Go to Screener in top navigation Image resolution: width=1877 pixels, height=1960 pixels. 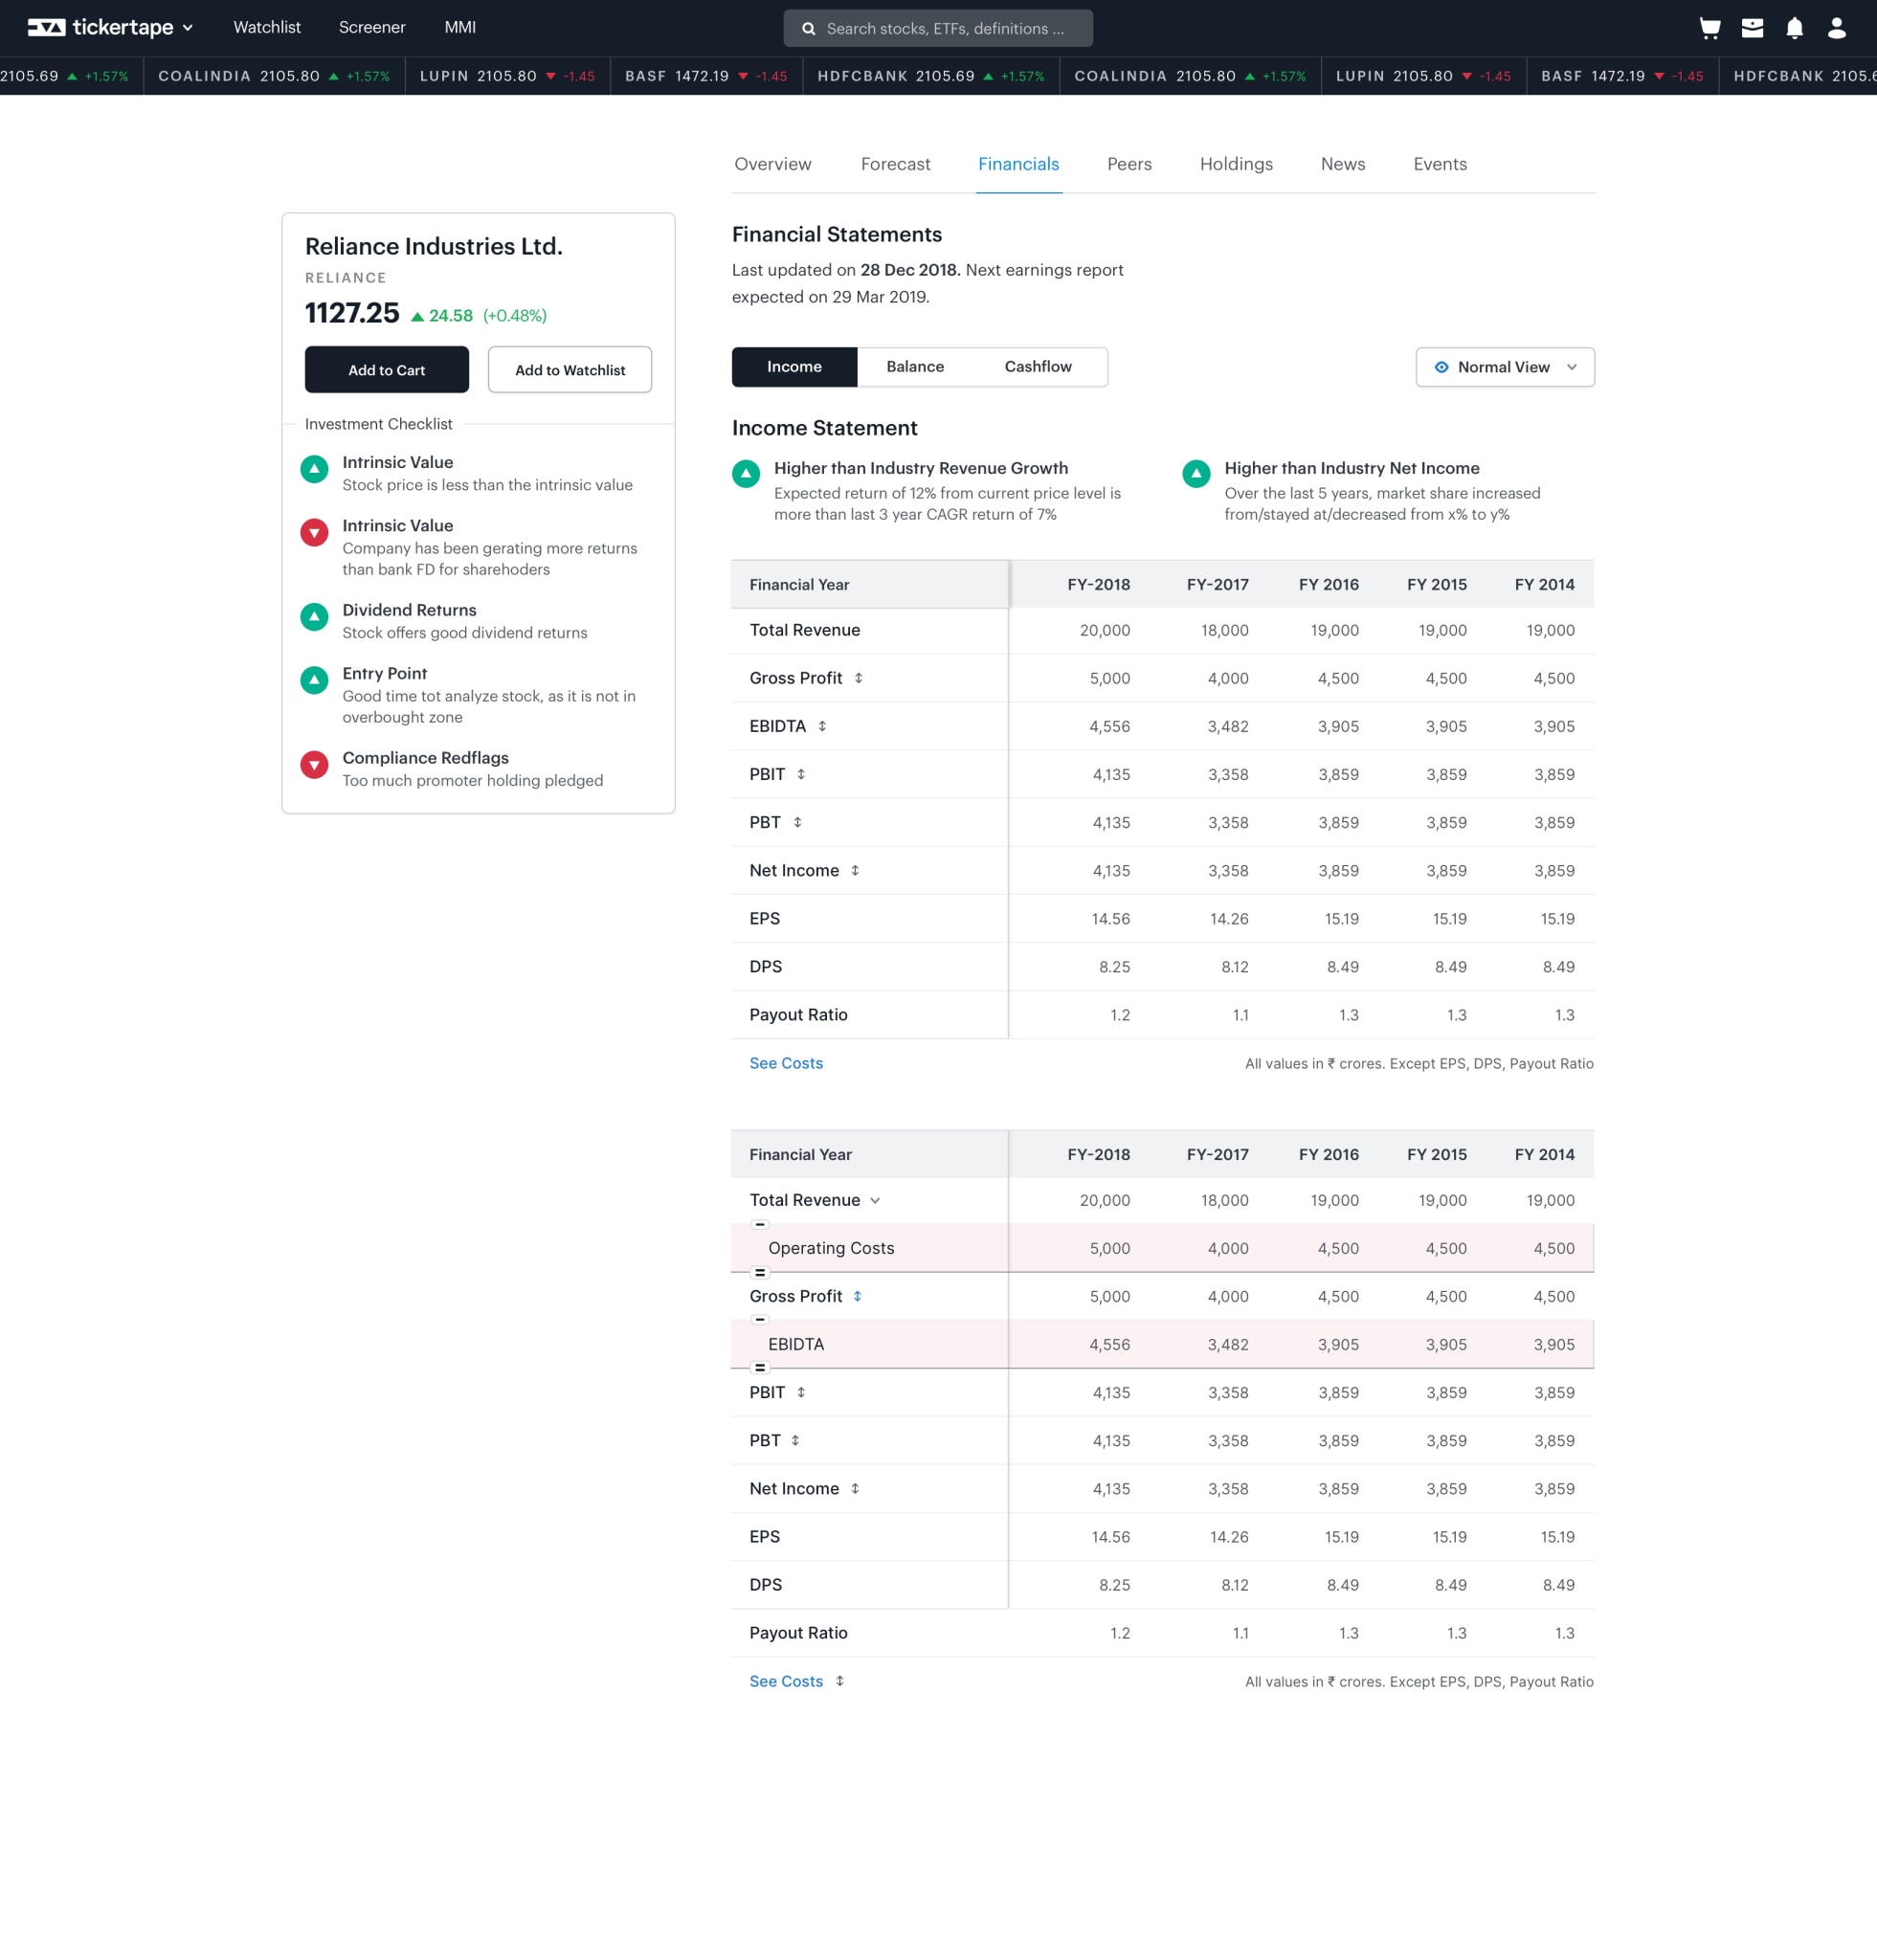372,28
